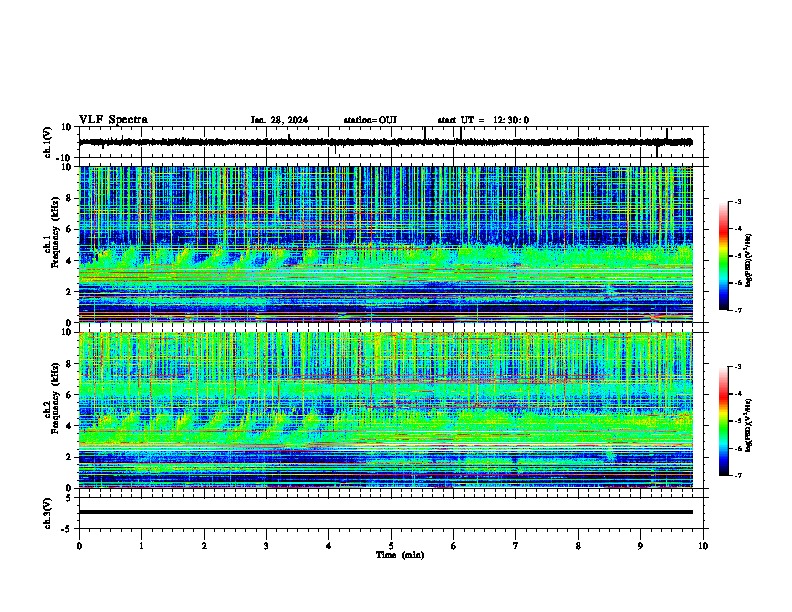The image size is (792, 612).
Task: Click the -7 value on ch.1 colorbar
Action: 738,310
